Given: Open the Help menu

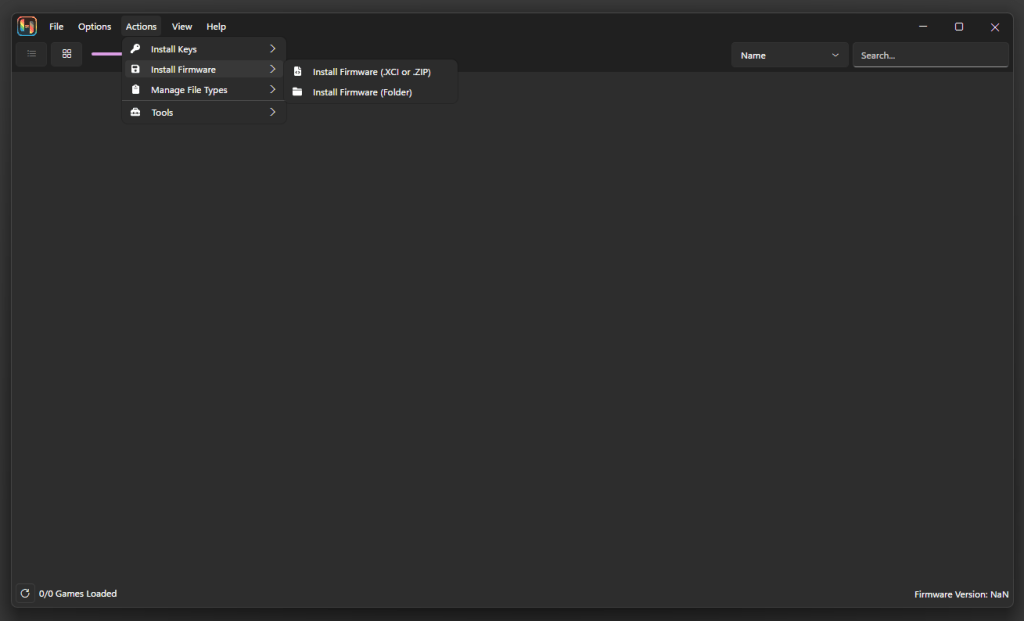Looking at the screenshot, I should click(x=215, y=26).
